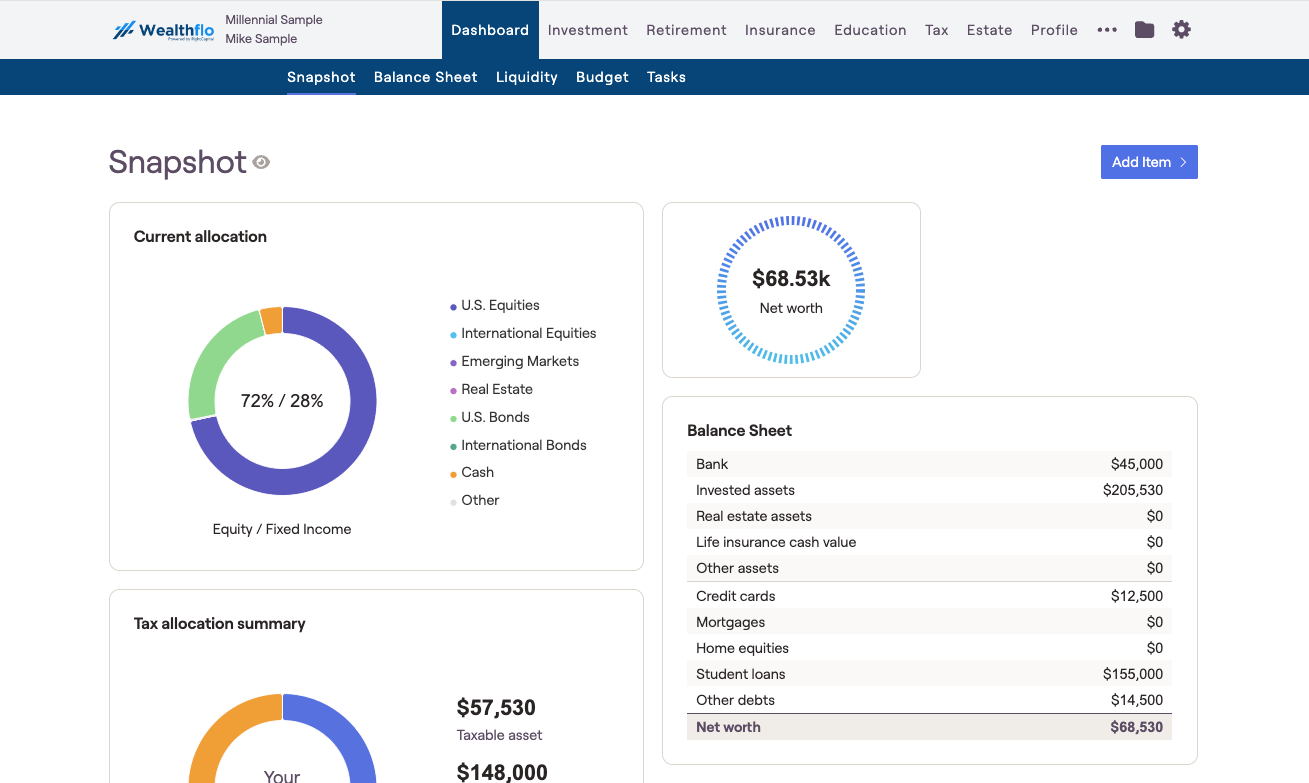
Task: Click the Current allocation heading
Action: coord(200,237)
